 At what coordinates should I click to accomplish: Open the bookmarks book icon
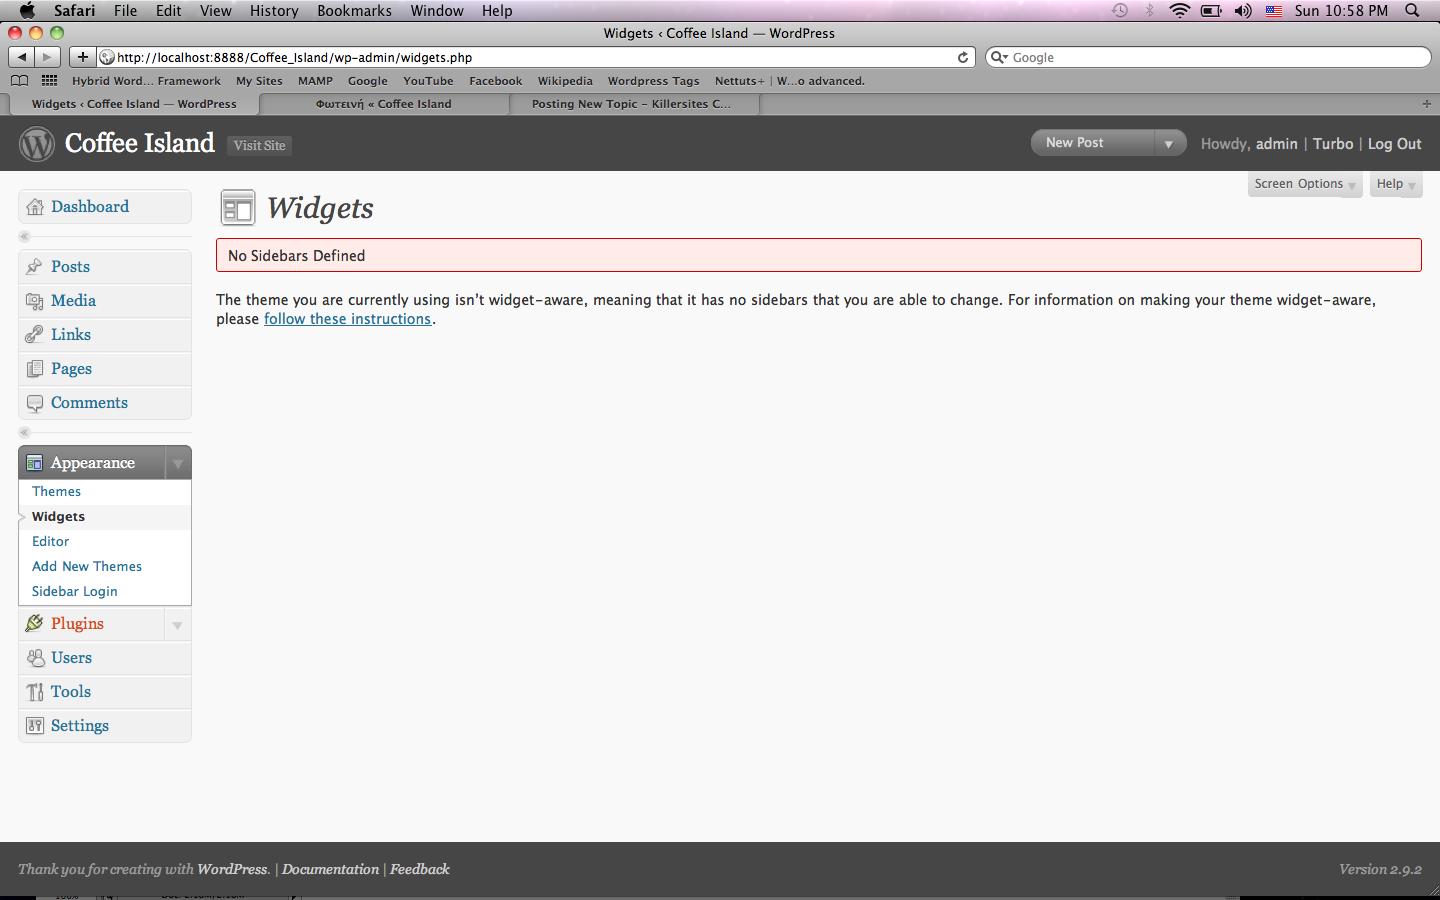[19, 81]
